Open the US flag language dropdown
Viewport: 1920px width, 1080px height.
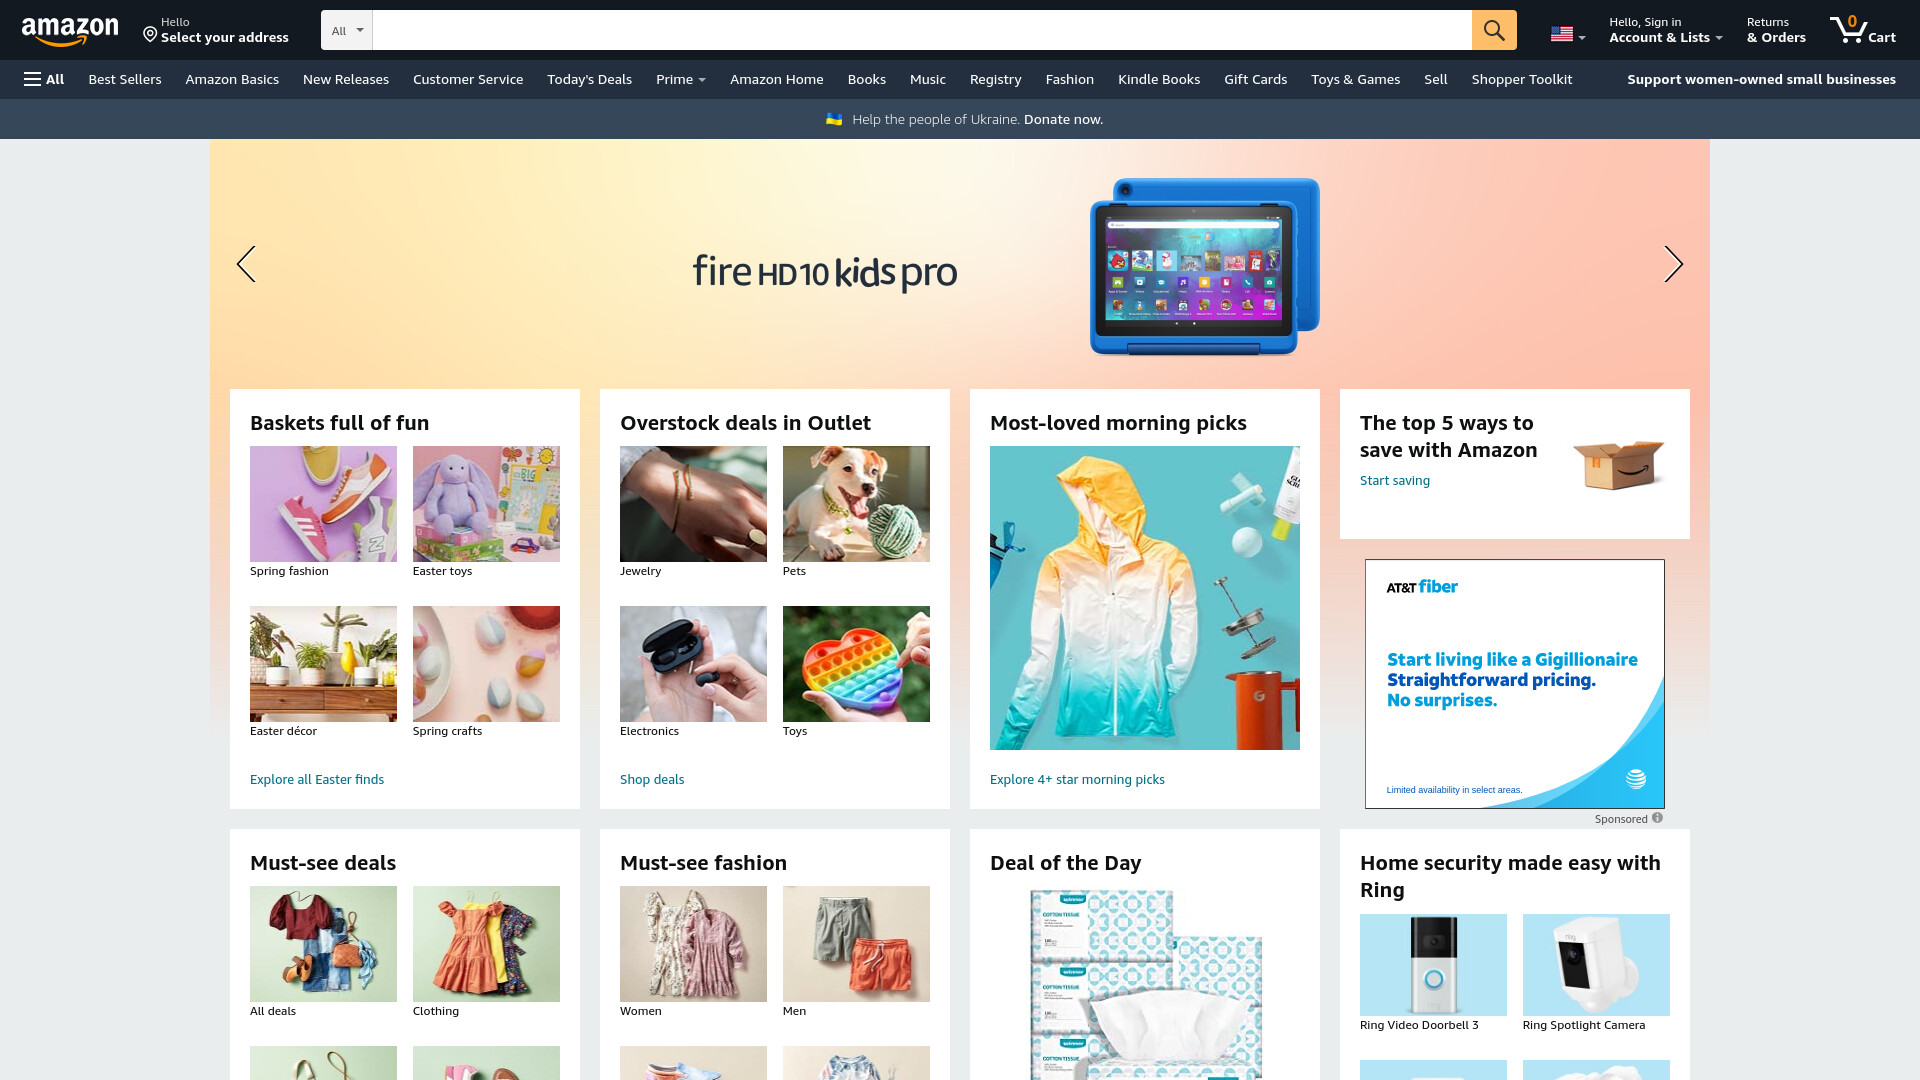point(1567,35)
